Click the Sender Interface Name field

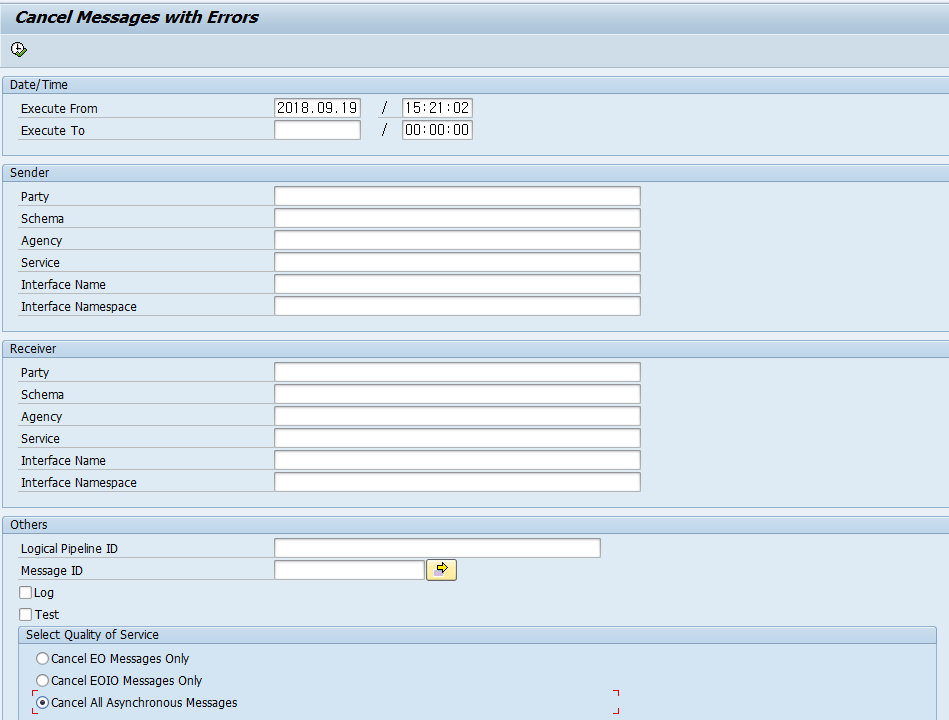point(456,283)
